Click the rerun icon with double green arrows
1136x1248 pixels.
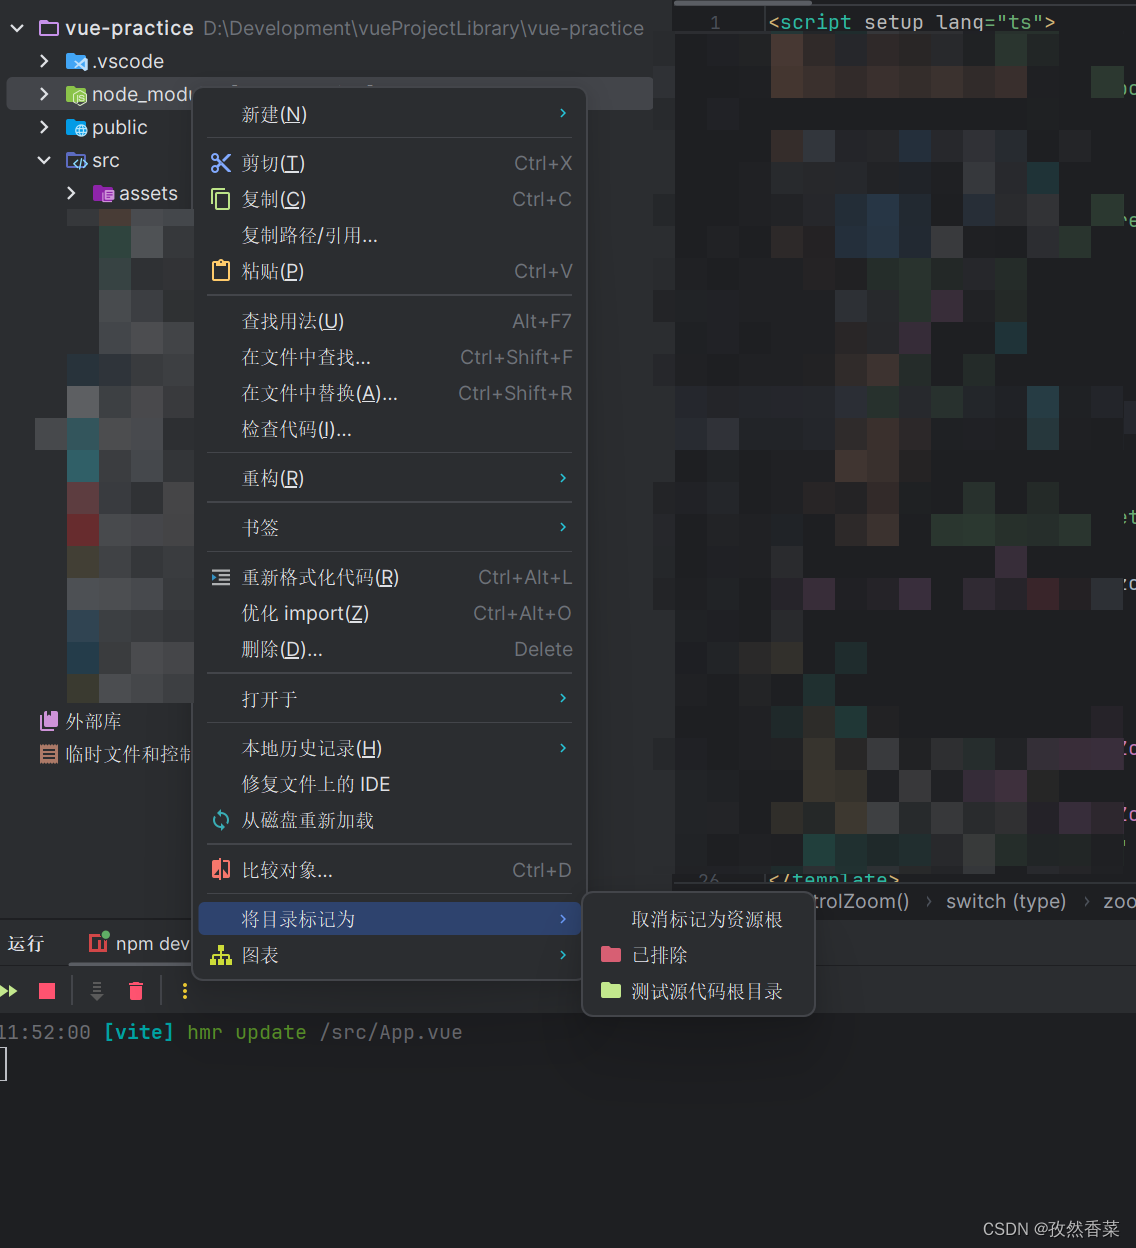click(11, 990)
